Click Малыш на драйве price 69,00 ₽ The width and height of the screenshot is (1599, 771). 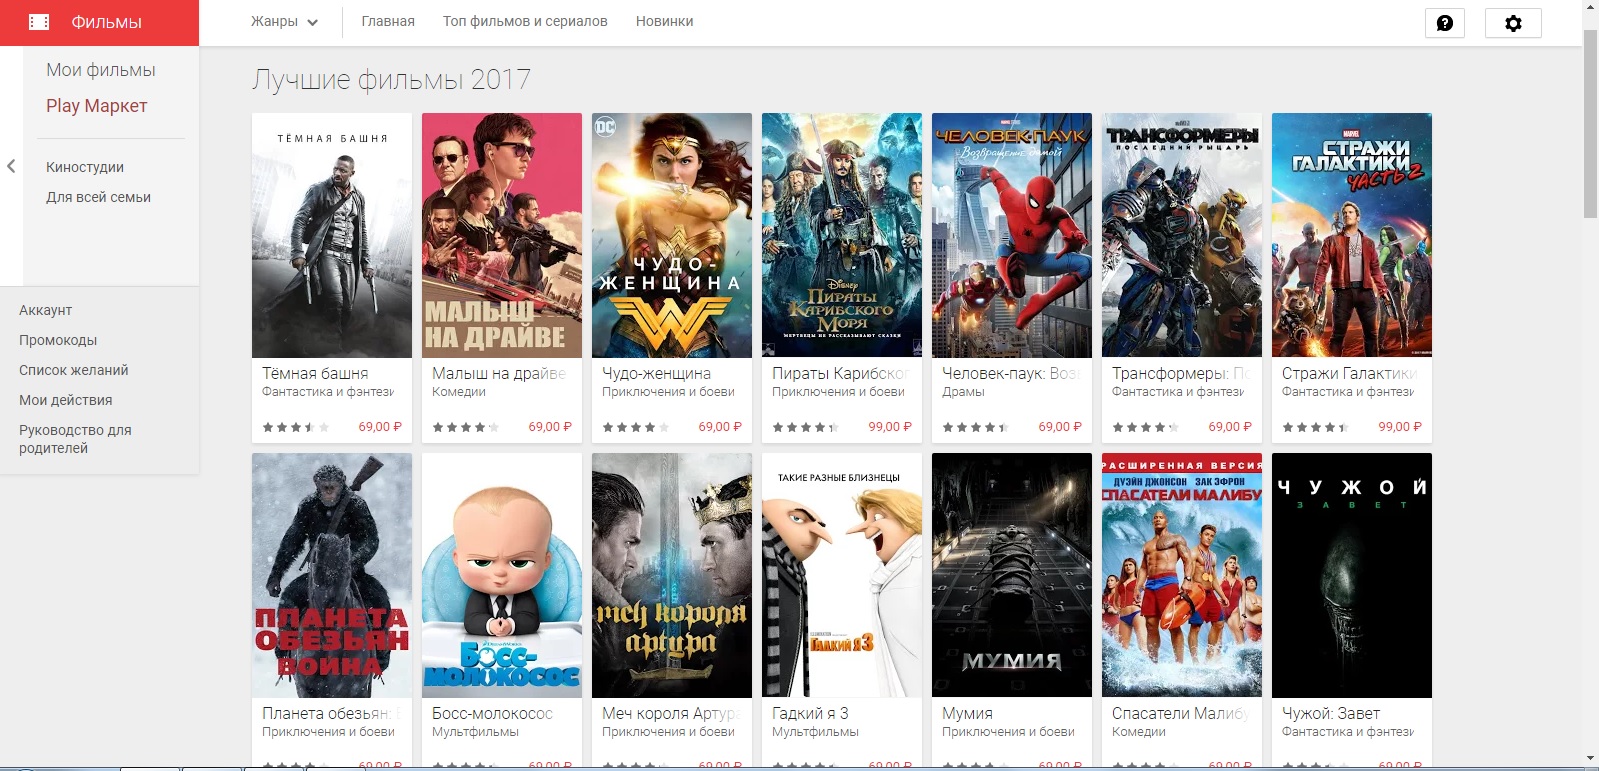point(550,427)
